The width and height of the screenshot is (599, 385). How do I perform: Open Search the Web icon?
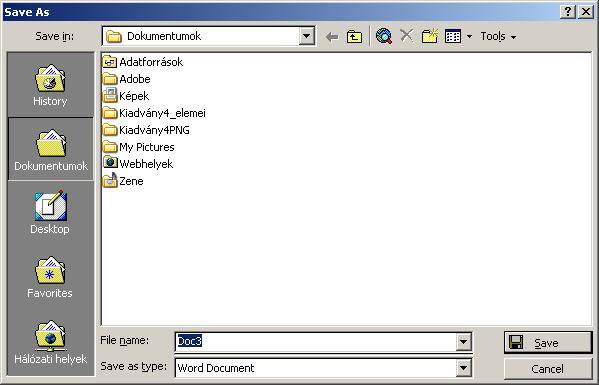click(384, 36)
